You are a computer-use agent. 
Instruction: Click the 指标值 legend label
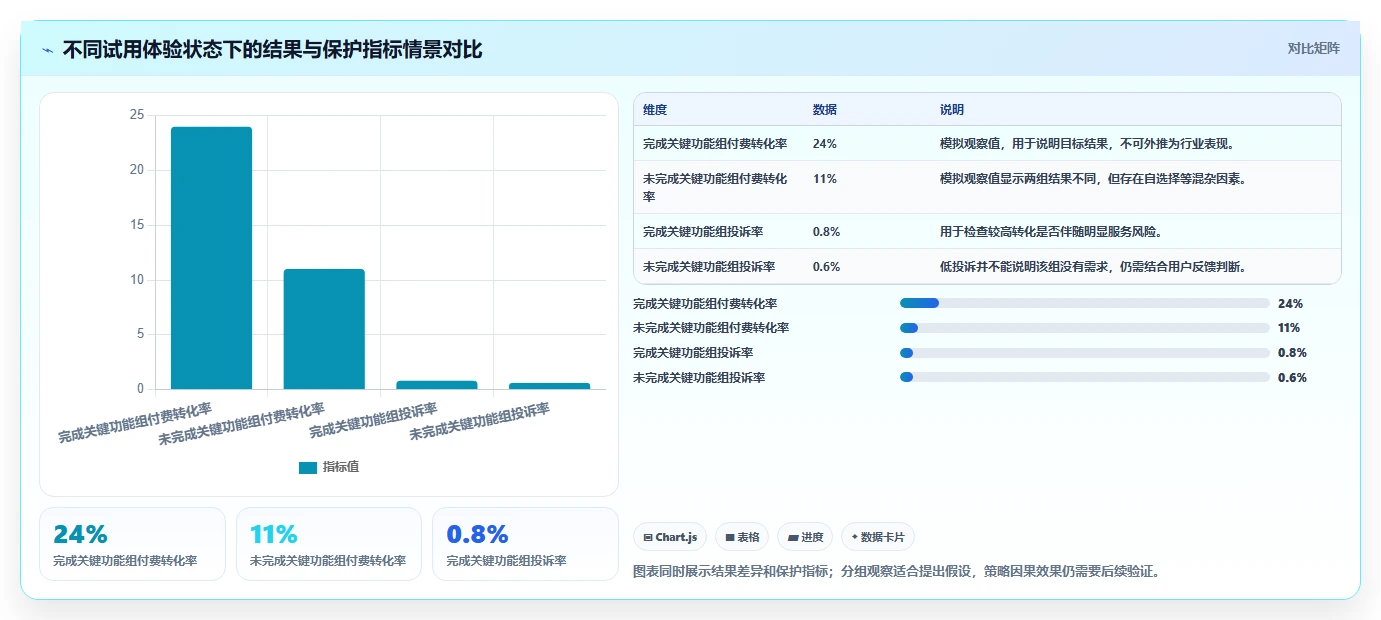(341, 467)
